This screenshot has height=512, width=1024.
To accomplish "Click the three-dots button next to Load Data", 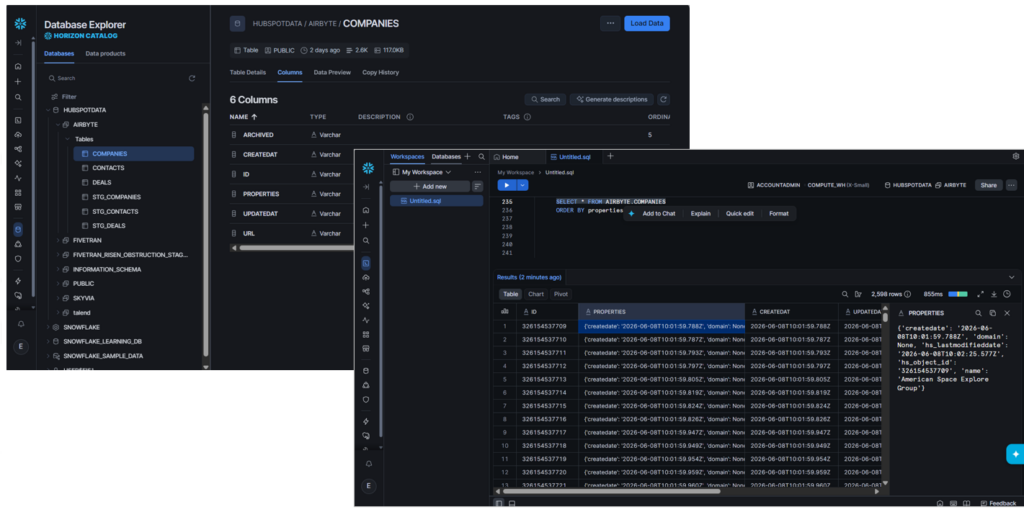I will (x=610, y=24).
